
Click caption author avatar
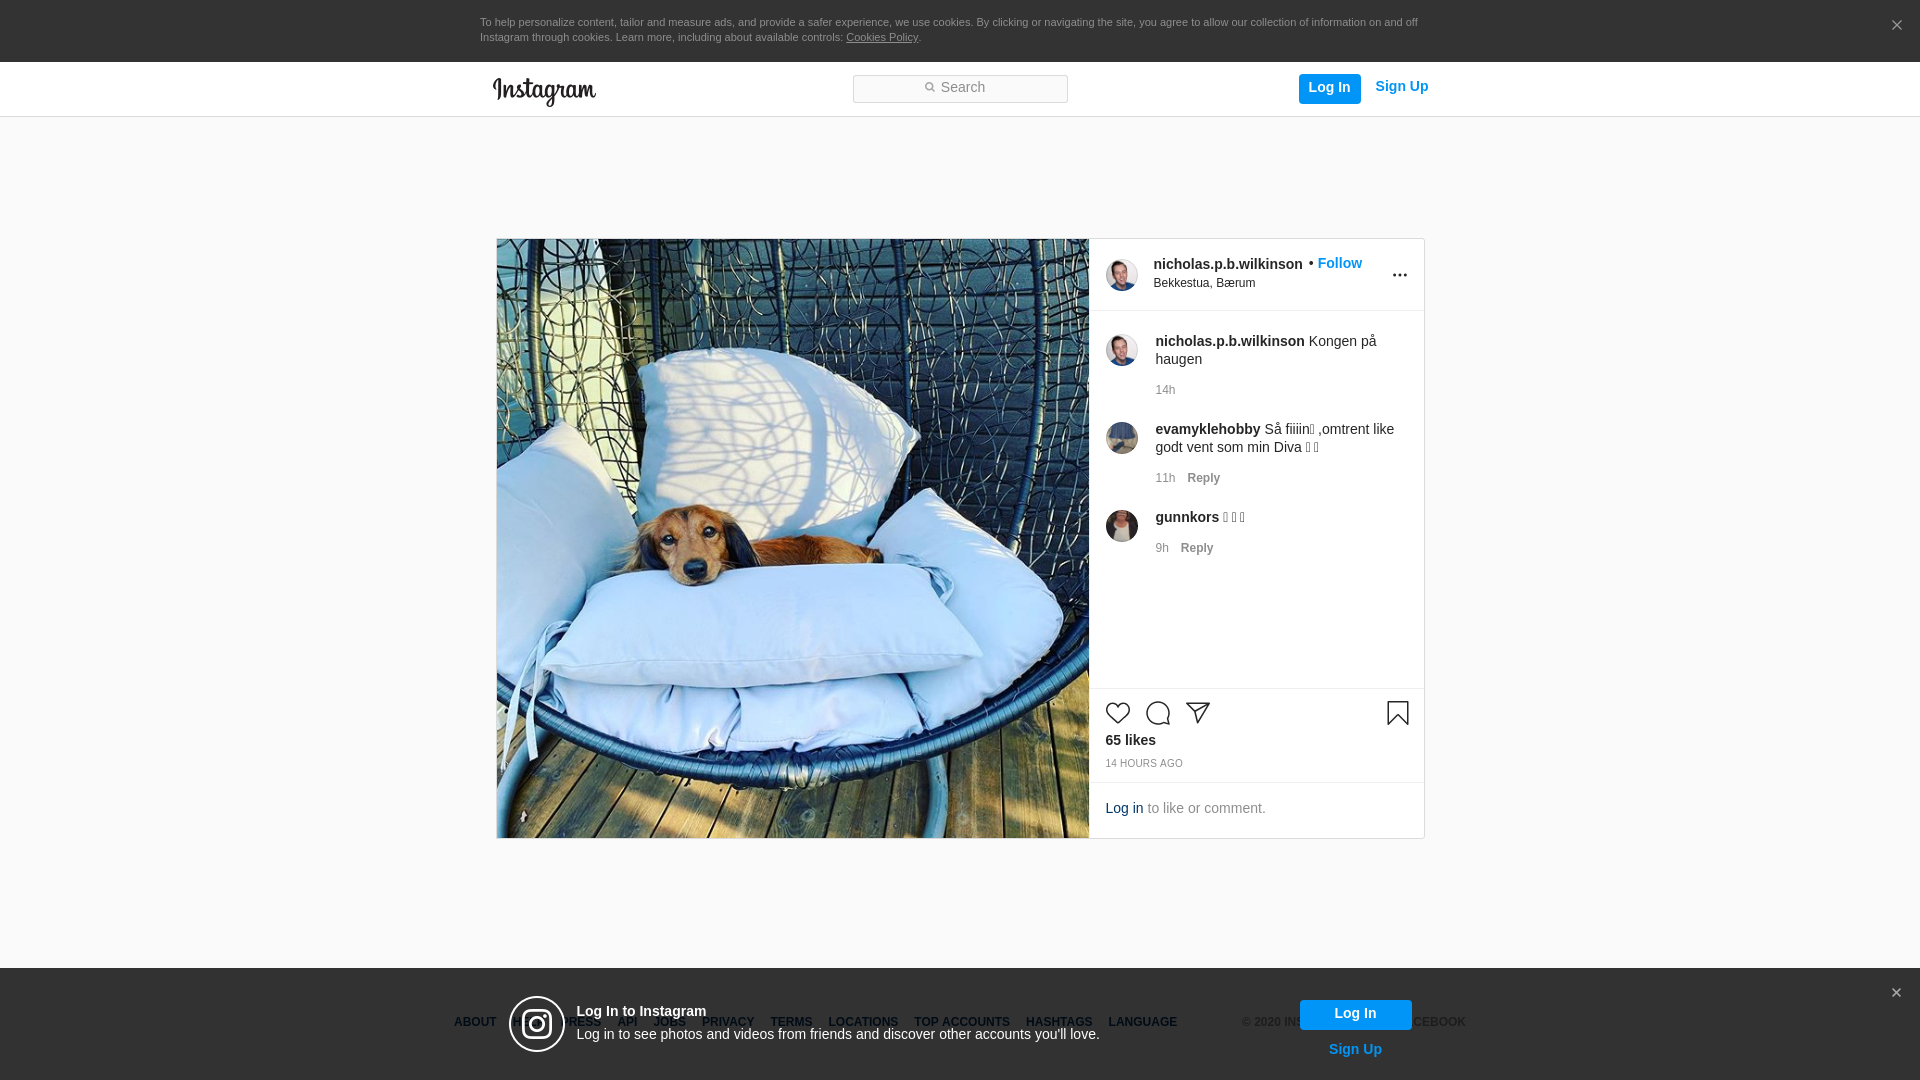pos(1121,350)
